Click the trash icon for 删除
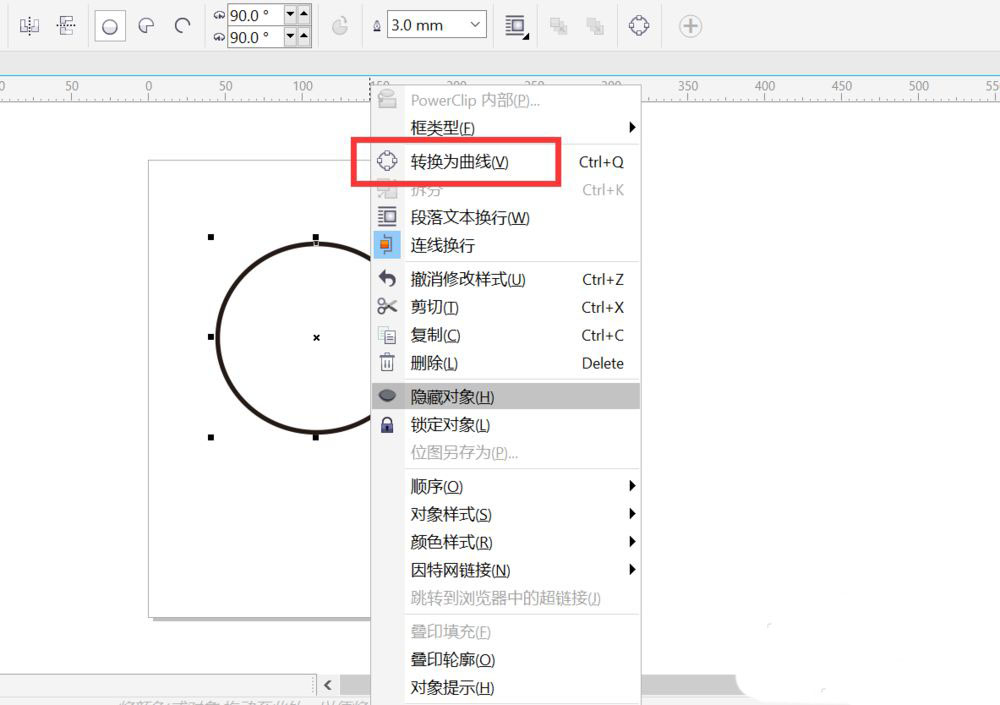 point(387,363)
